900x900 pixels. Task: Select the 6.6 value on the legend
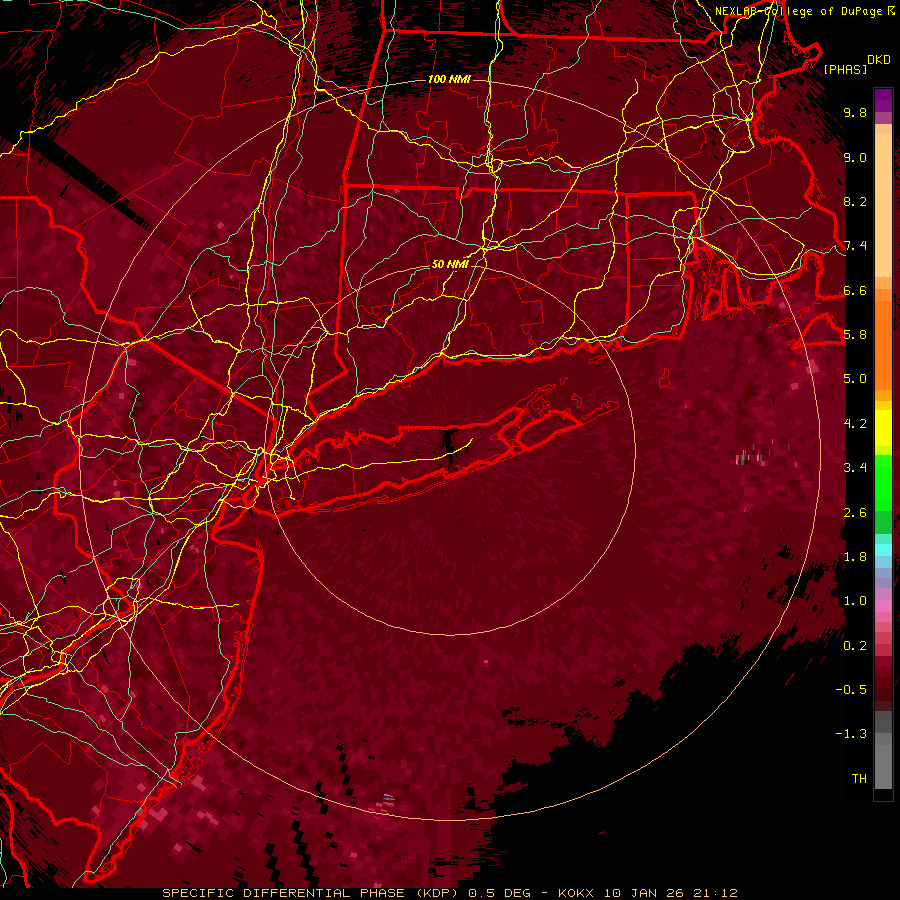[855, 291]
